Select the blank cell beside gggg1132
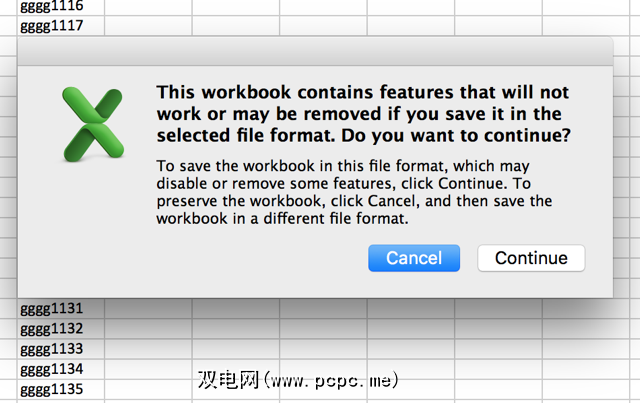Viewport: 640px width, 403px height. (148, 329)
